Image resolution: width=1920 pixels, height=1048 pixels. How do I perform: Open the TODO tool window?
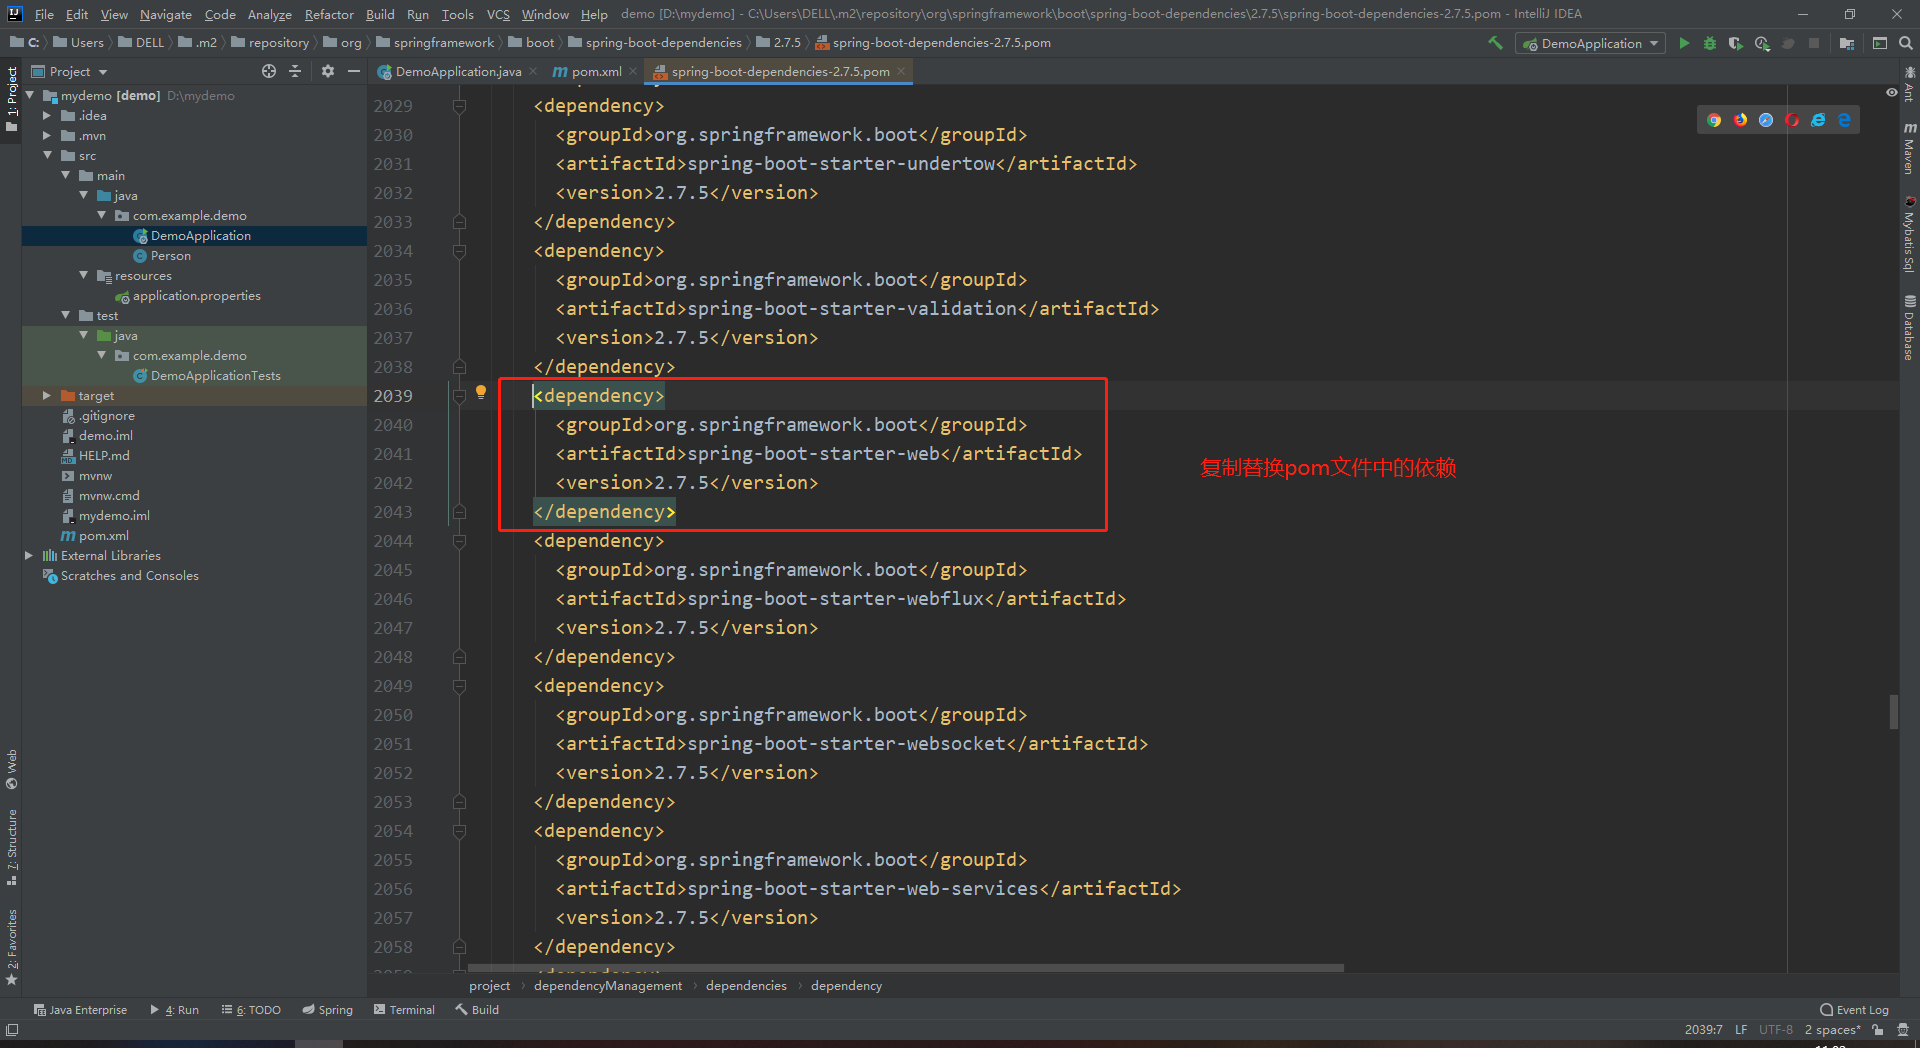coord(251,1010)
